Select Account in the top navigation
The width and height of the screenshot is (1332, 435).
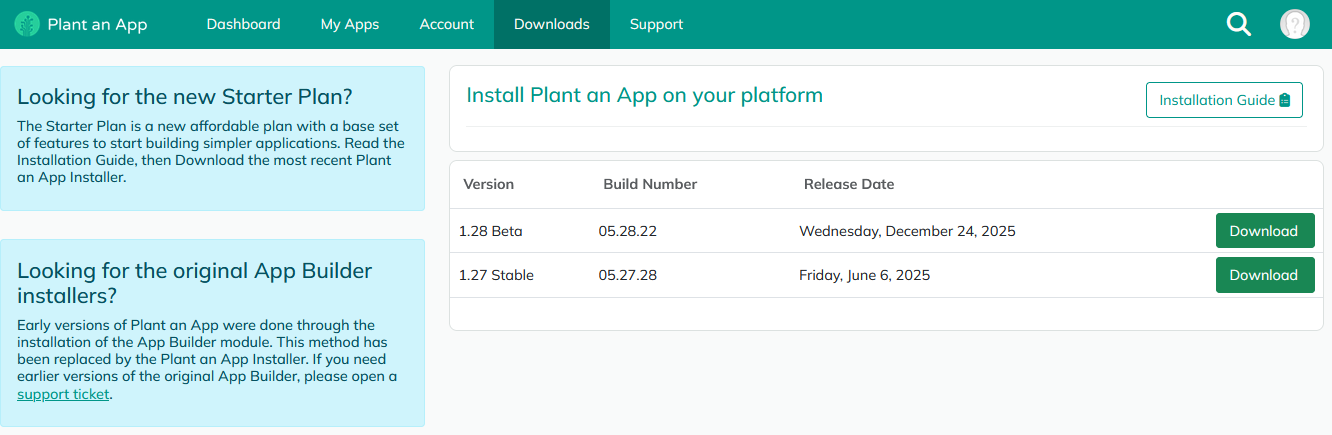click(x=447, y=24)
